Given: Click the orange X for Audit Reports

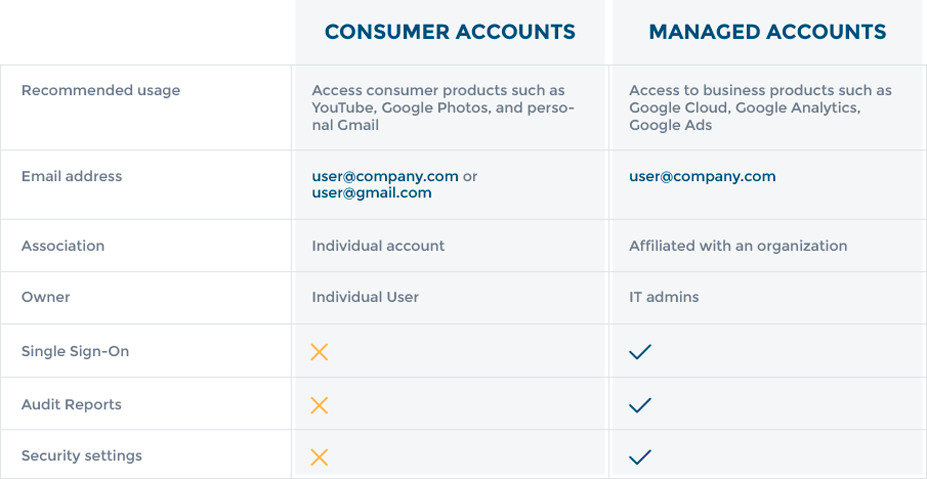Looking at the screenshot, I should pos(319,405).
